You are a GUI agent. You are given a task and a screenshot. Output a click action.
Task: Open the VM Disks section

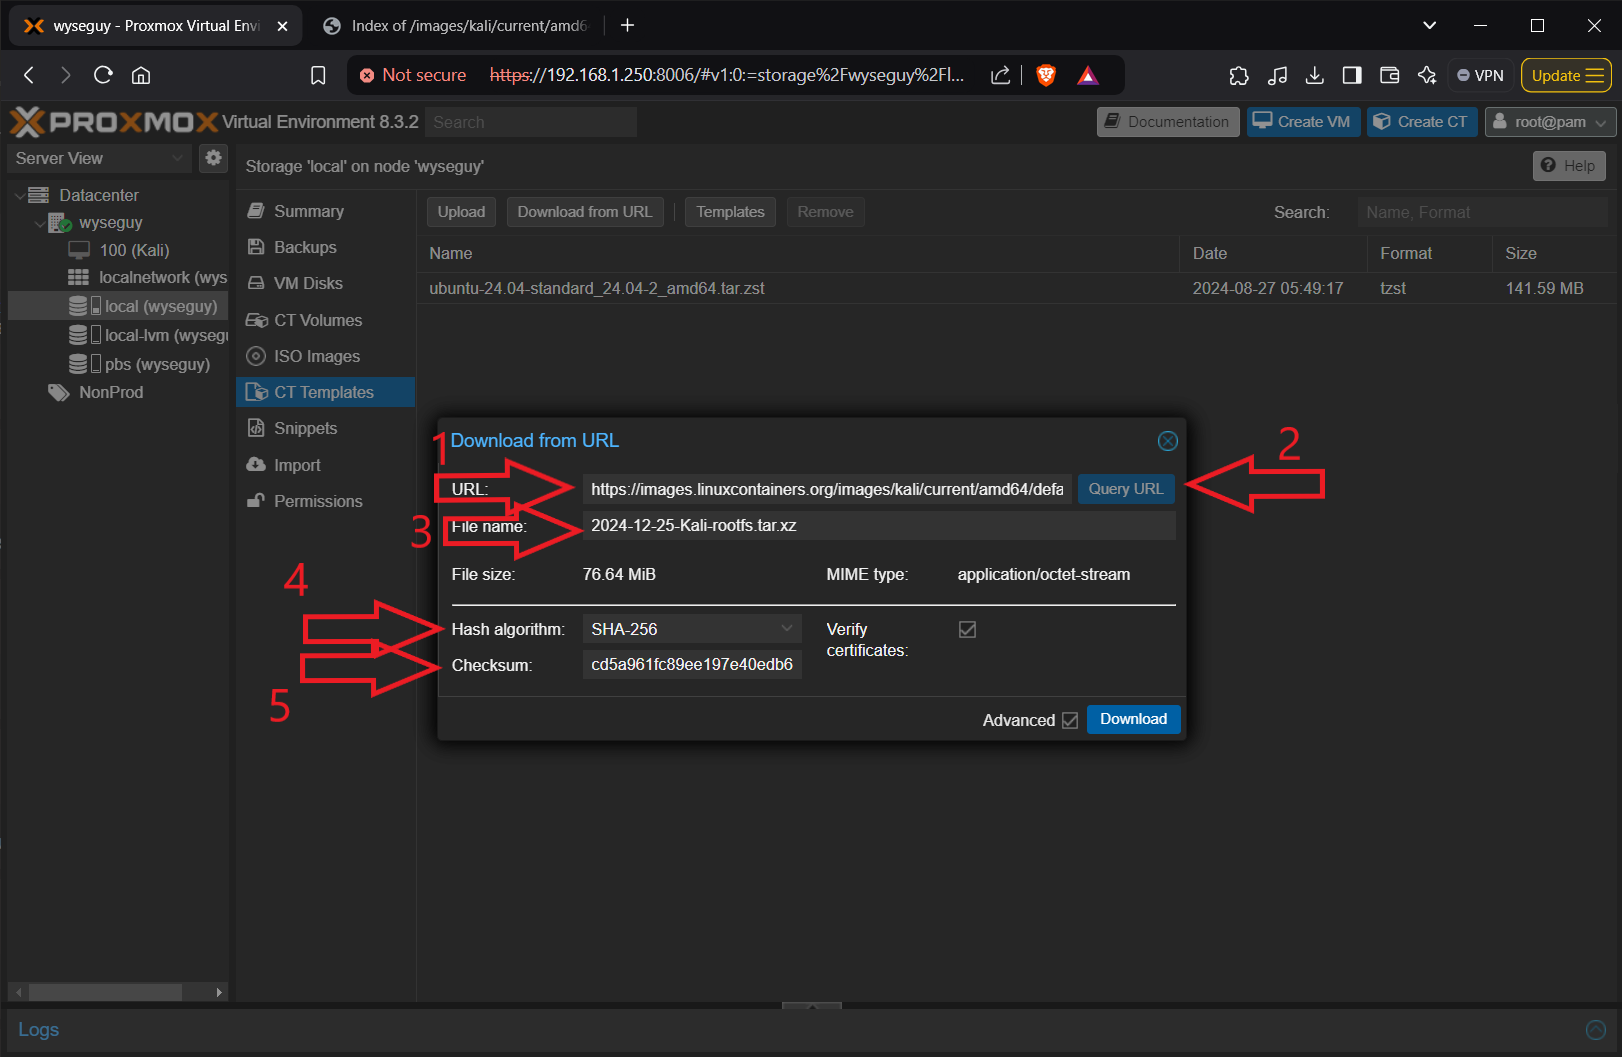pyautogui.click(x=325, y=283)
